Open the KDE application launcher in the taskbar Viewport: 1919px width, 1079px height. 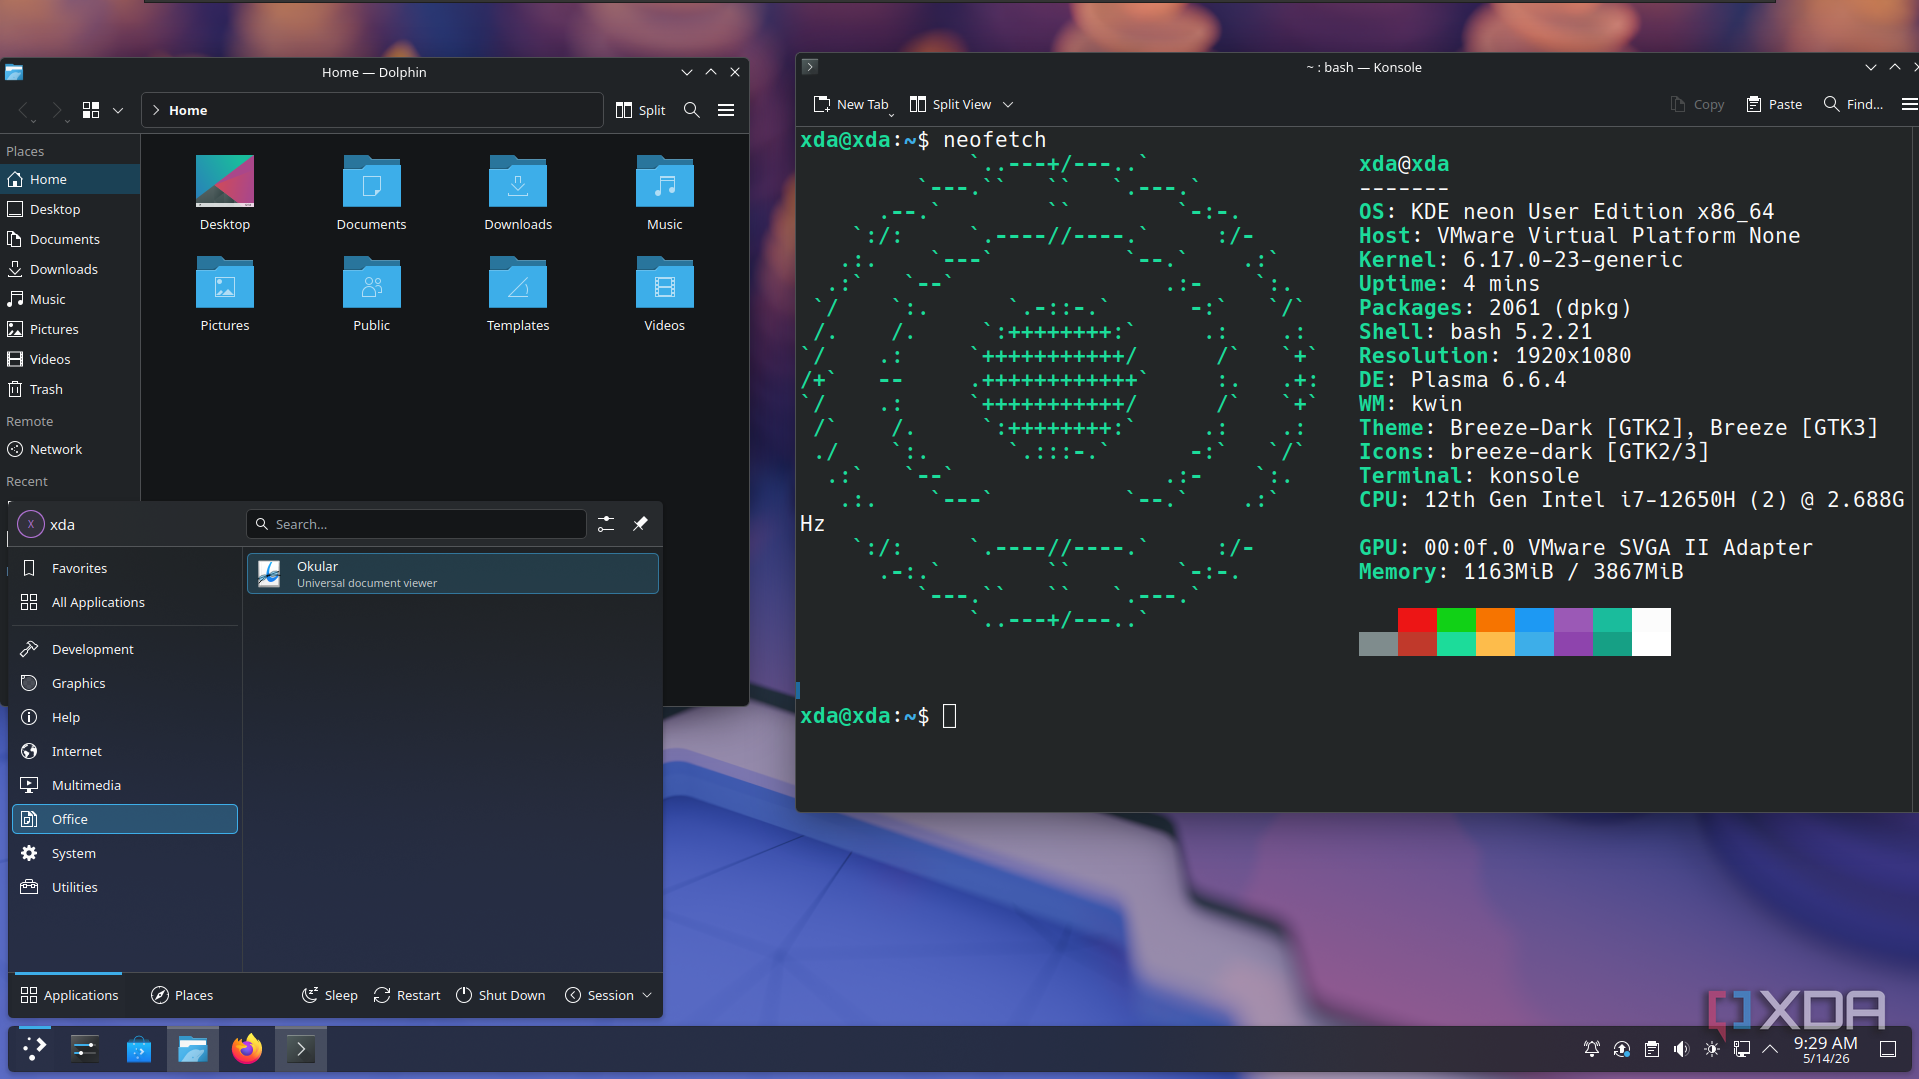(x=35, y=1049)
